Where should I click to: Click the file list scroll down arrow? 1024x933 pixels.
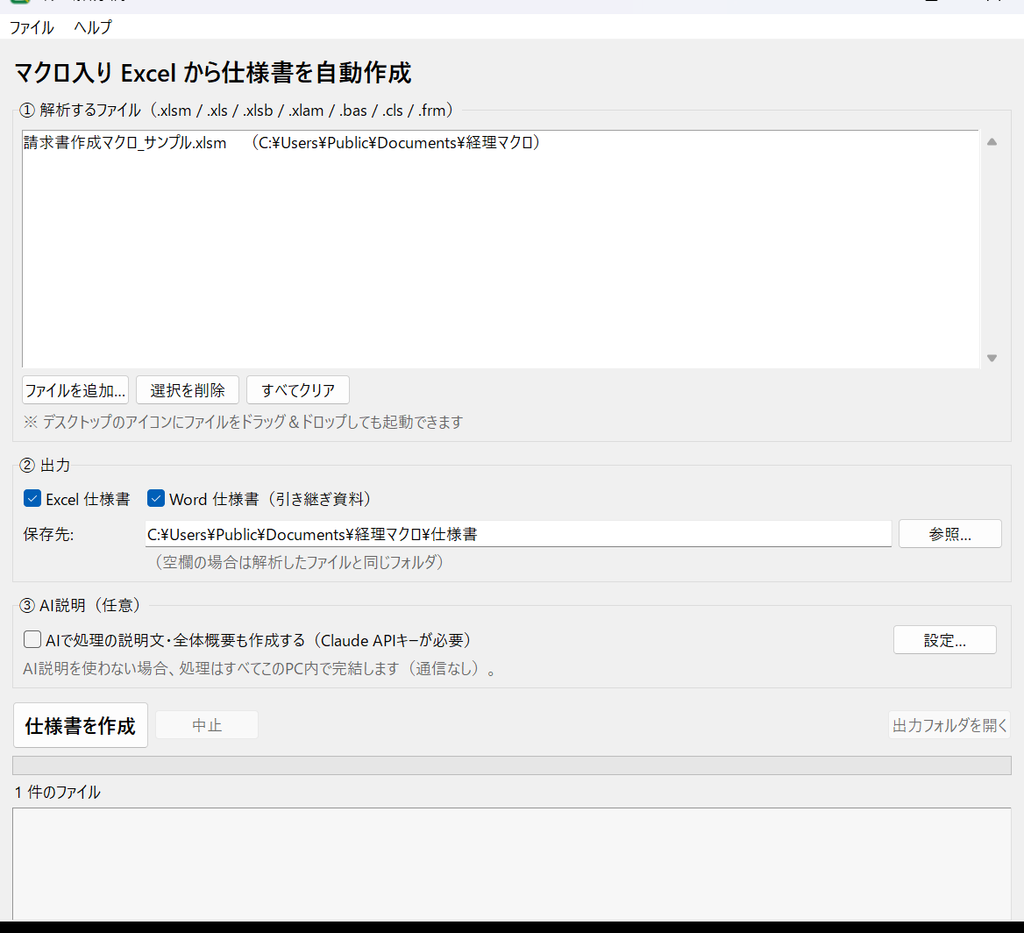click(x=992, y=358)
